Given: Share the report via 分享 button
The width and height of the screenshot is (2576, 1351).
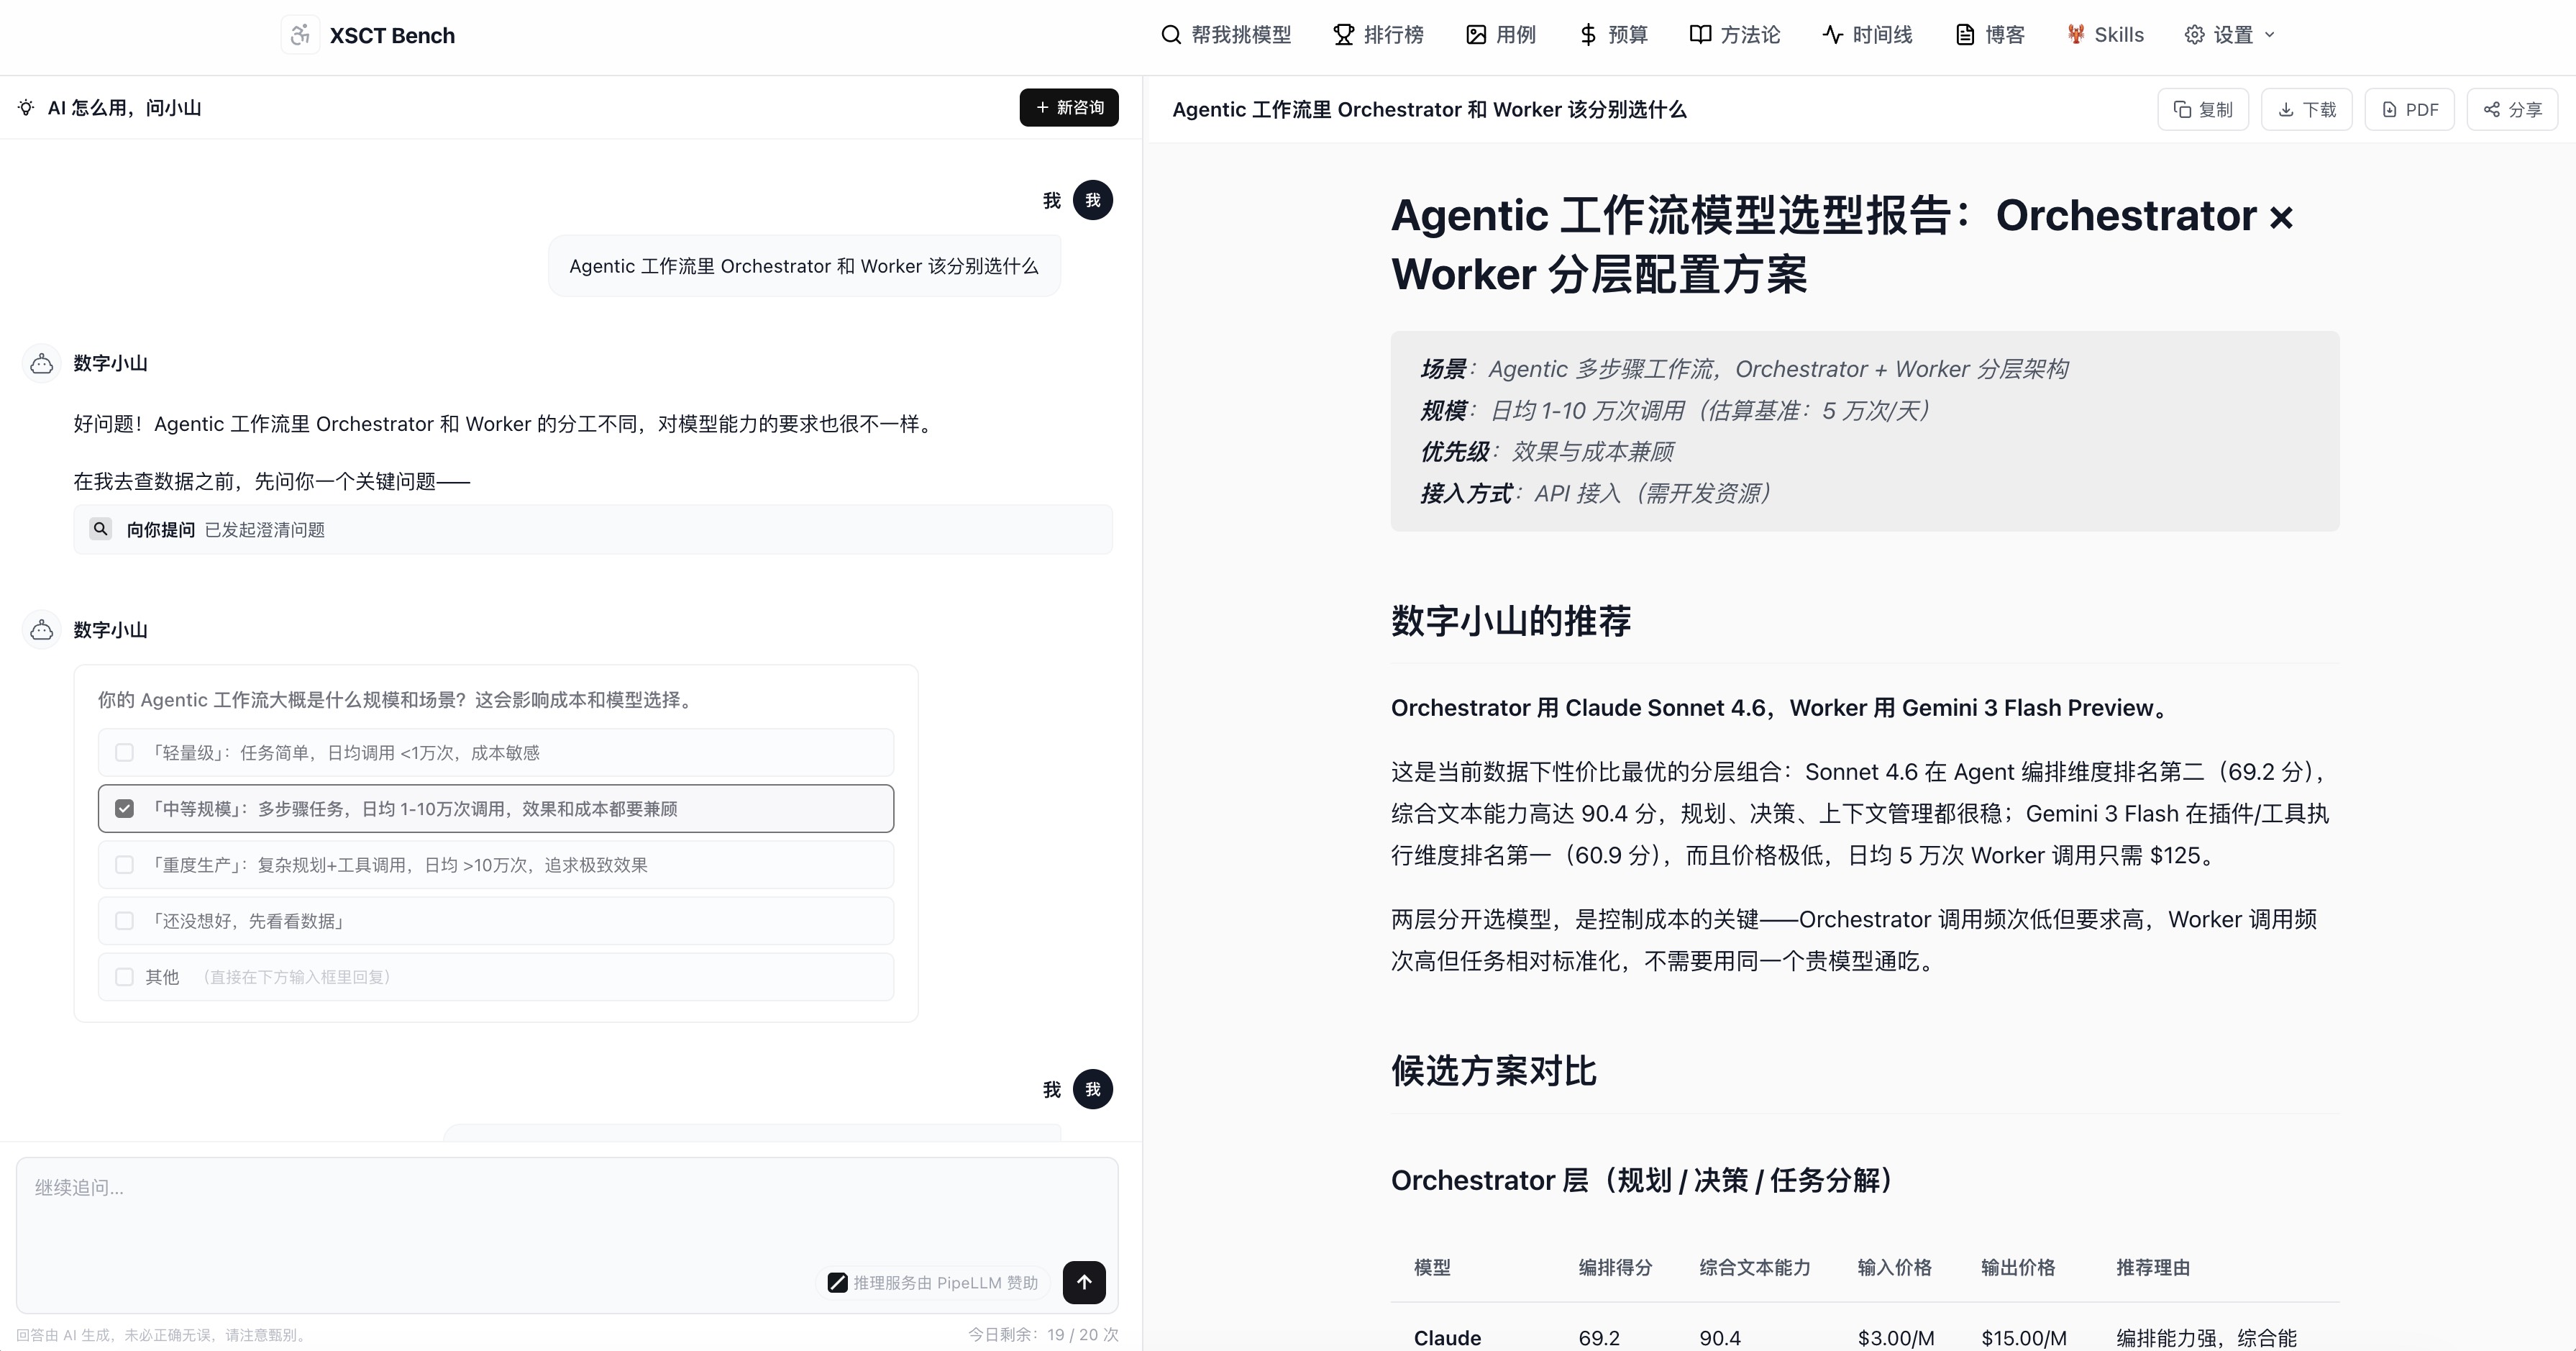Looking at the screenshot, I should click(2512, 110).
